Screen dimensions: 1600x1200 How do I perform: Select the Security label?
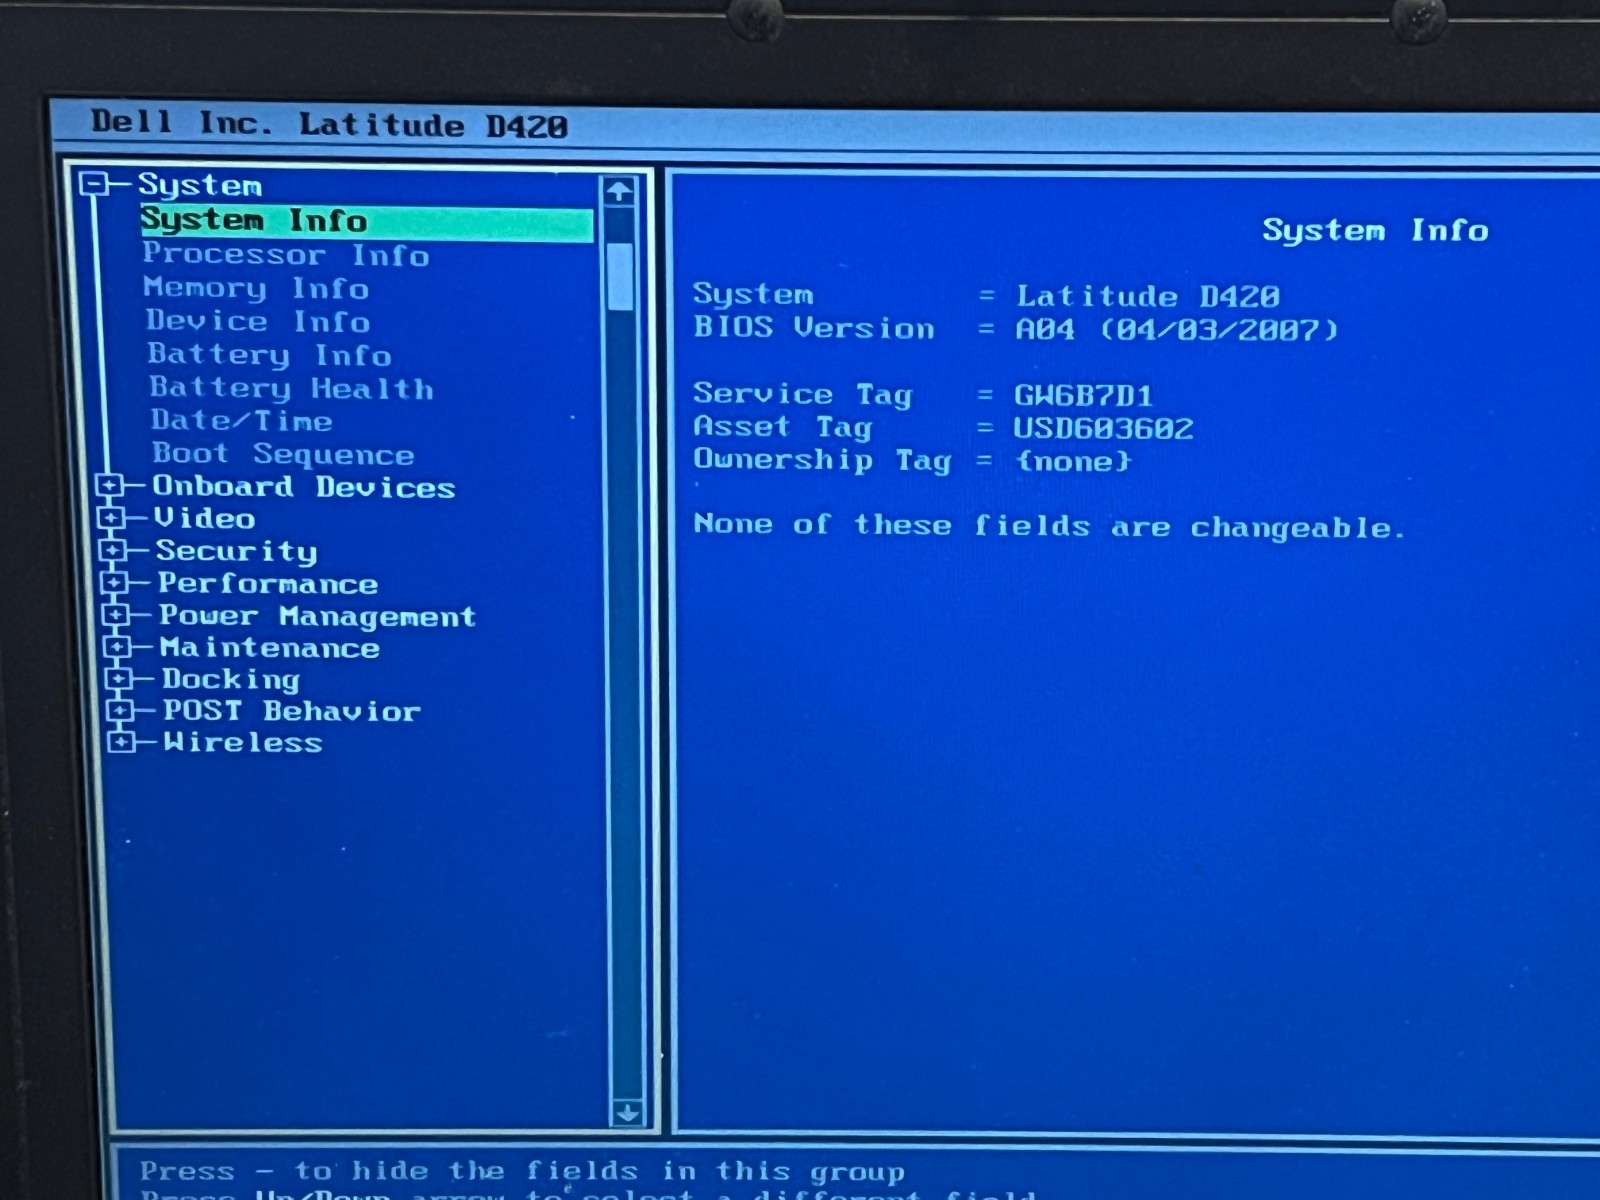pos(237,551)
